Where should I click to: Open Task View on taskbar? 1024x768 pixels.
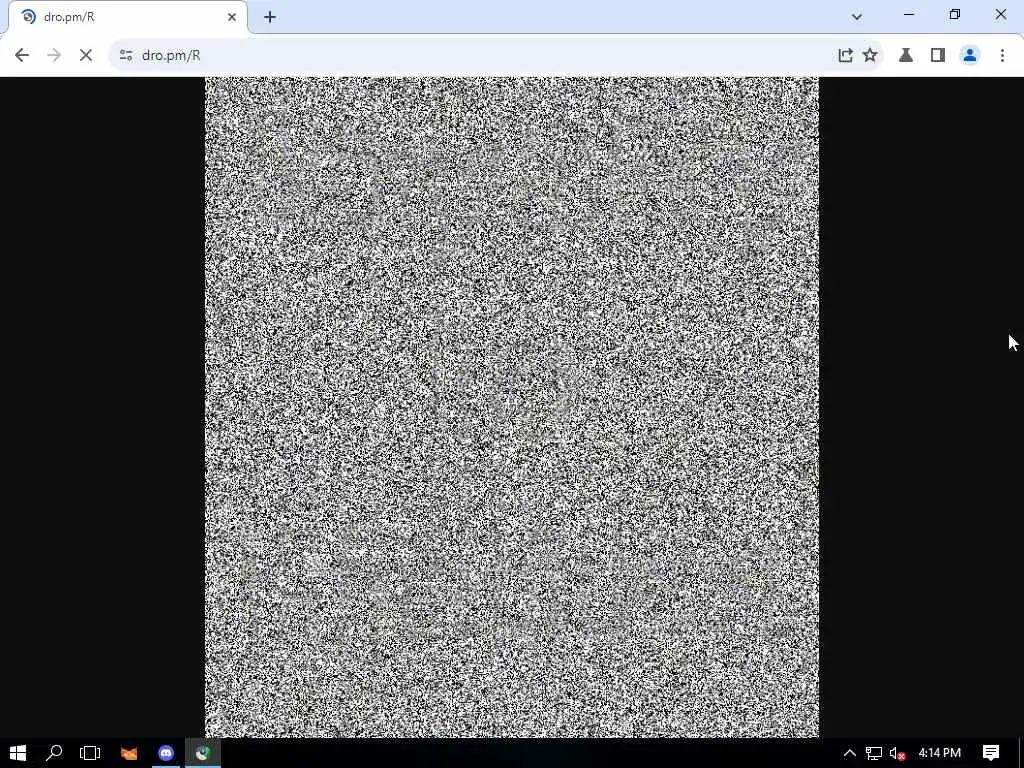tap(90, 753)
